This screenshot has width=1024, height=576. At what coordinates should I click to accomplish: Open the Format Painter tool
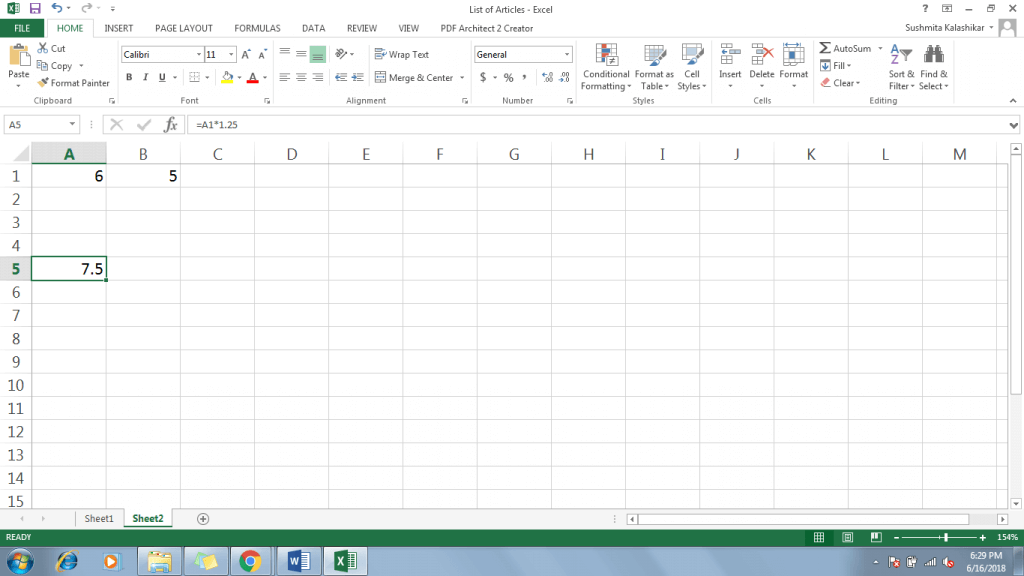pos(74,83)
